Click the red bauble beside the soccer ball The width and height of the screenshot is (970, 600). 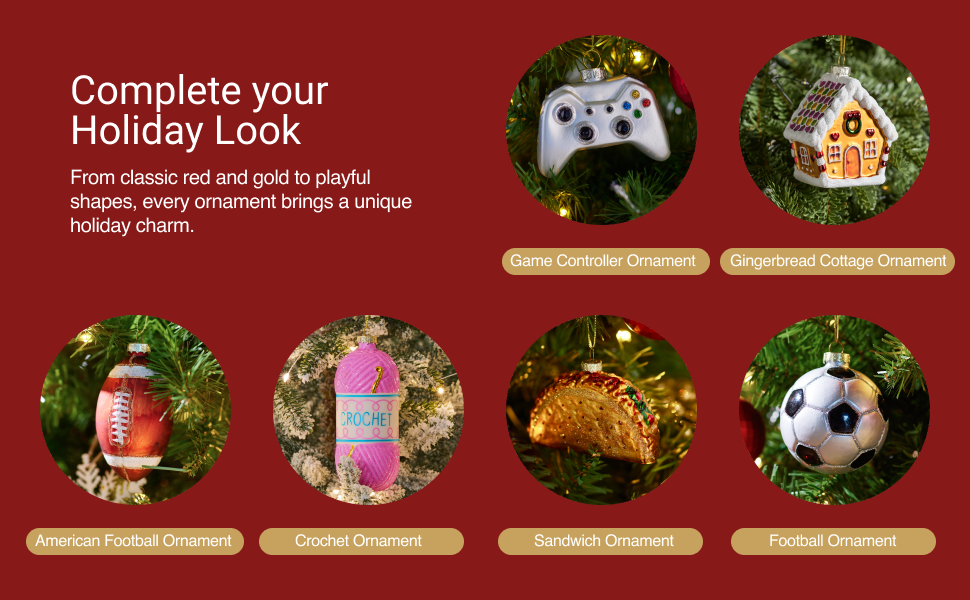coord(751,428)
